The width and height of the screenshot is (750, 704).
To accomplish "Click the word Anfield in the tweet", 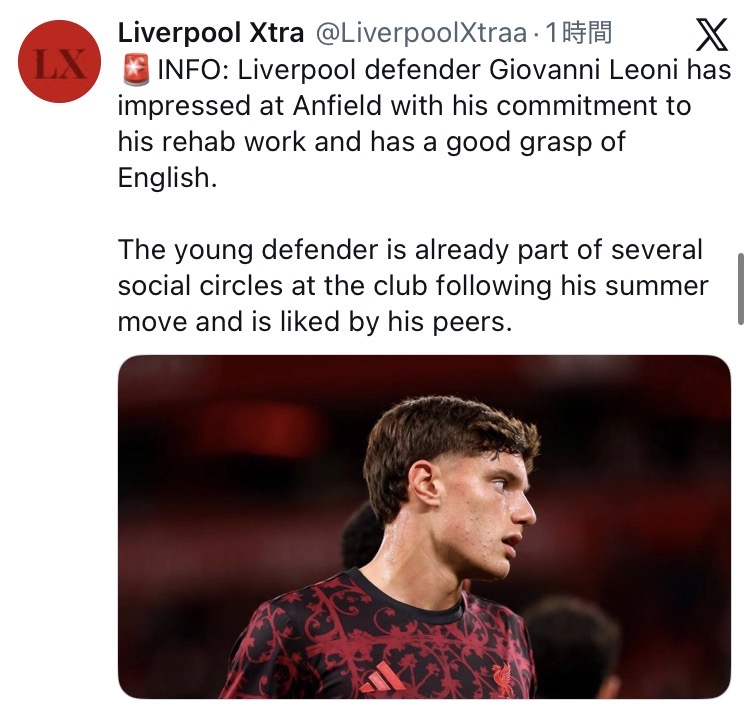I will (324, 106).
